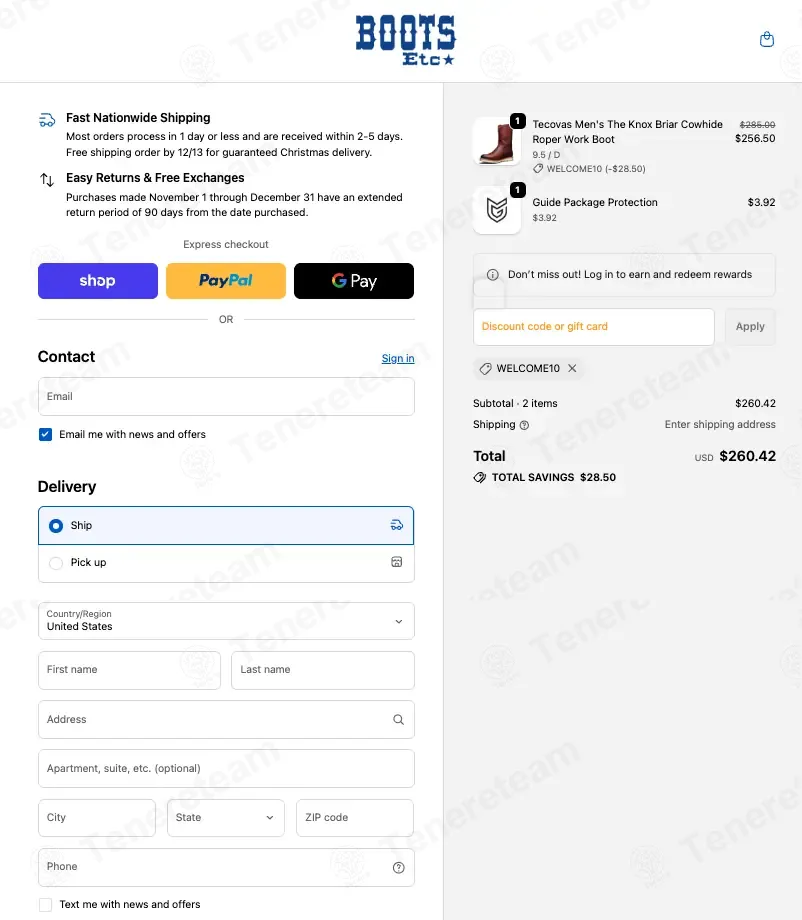Screen dimensions: 802x920
Task: Click the shipping info question mark icon
Action: 524,425
